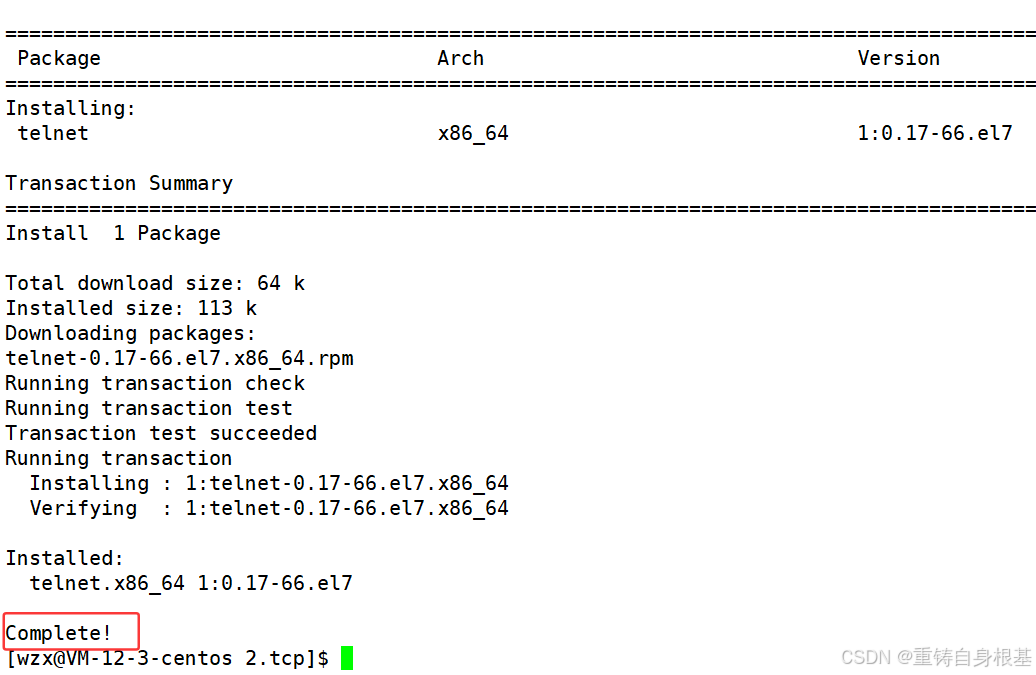1036x675 pixels.
Task: Select the "Arch" column header
Action: coord(461,58)
